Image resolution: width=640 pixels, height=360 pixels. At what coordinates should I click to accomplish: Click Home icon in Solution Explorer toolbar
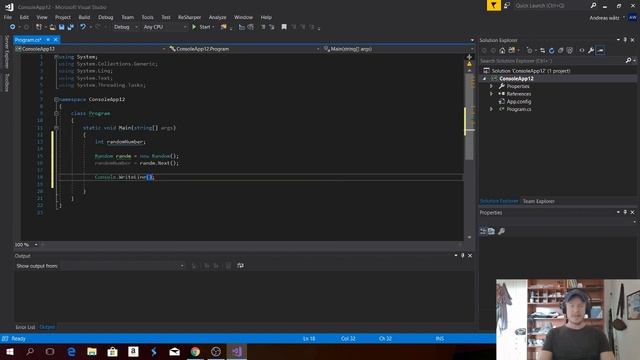502,51
